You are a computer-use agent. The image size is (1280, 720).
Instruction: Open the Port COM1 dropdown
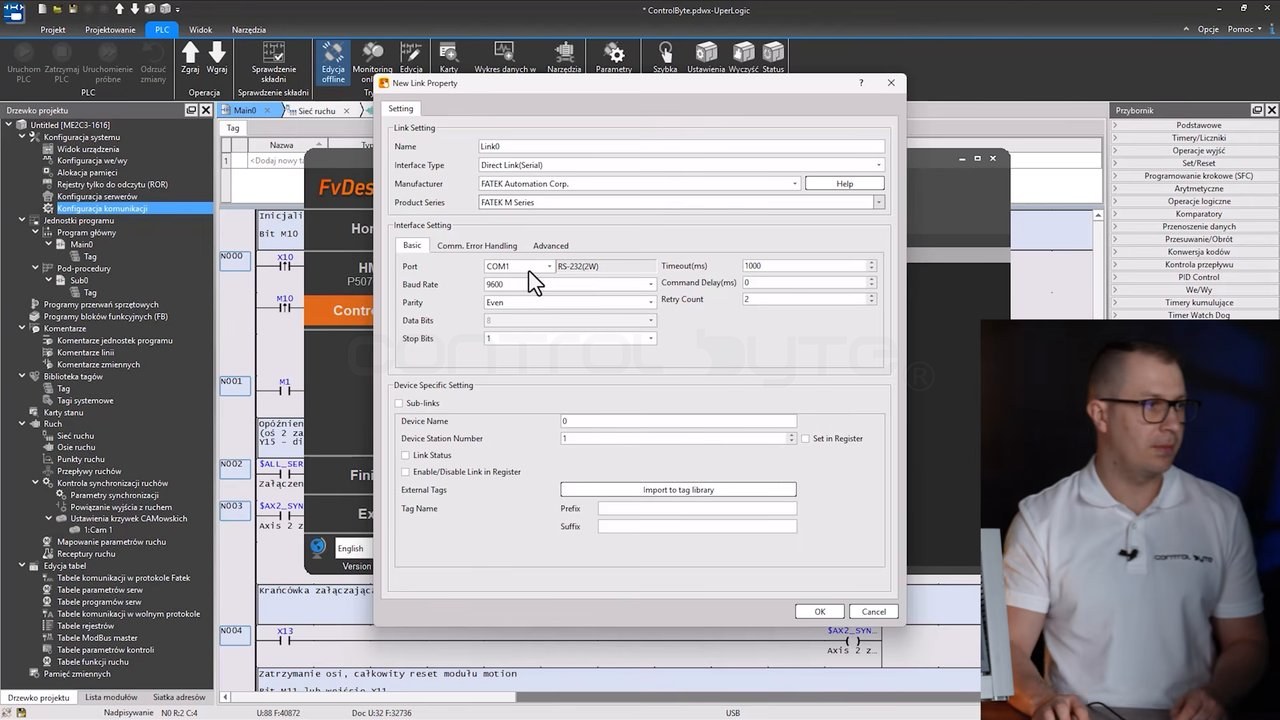pos(549,266)
